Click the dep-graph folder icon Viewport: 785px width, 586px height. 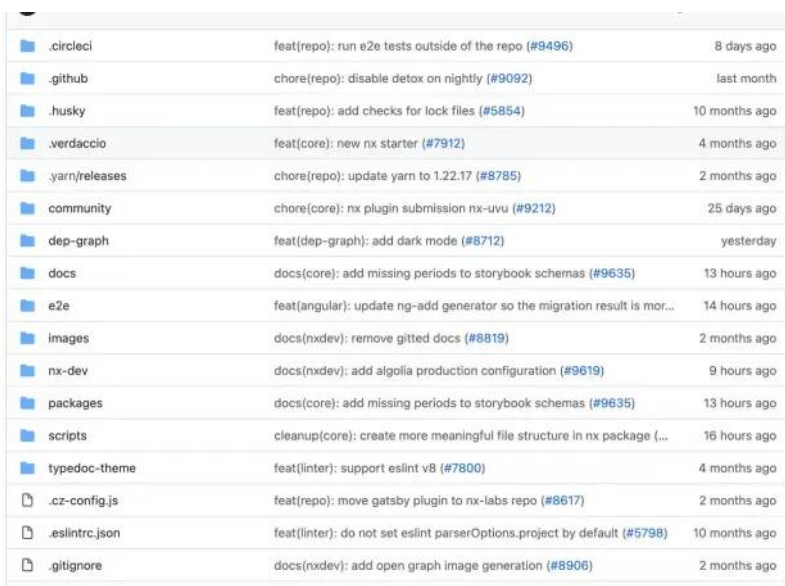pos(28,241)
